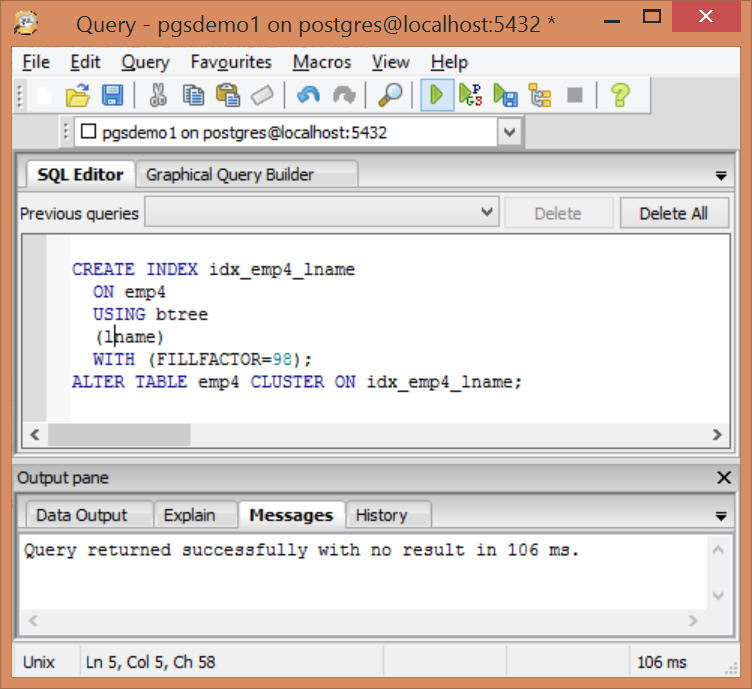Cancel the query with the stop square icon

[x=575, y=95]
